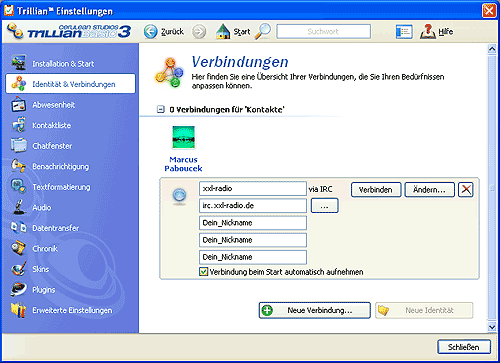Click the scrollbar down arrow
Screen dimensions: 500x363
coord(492,327)
